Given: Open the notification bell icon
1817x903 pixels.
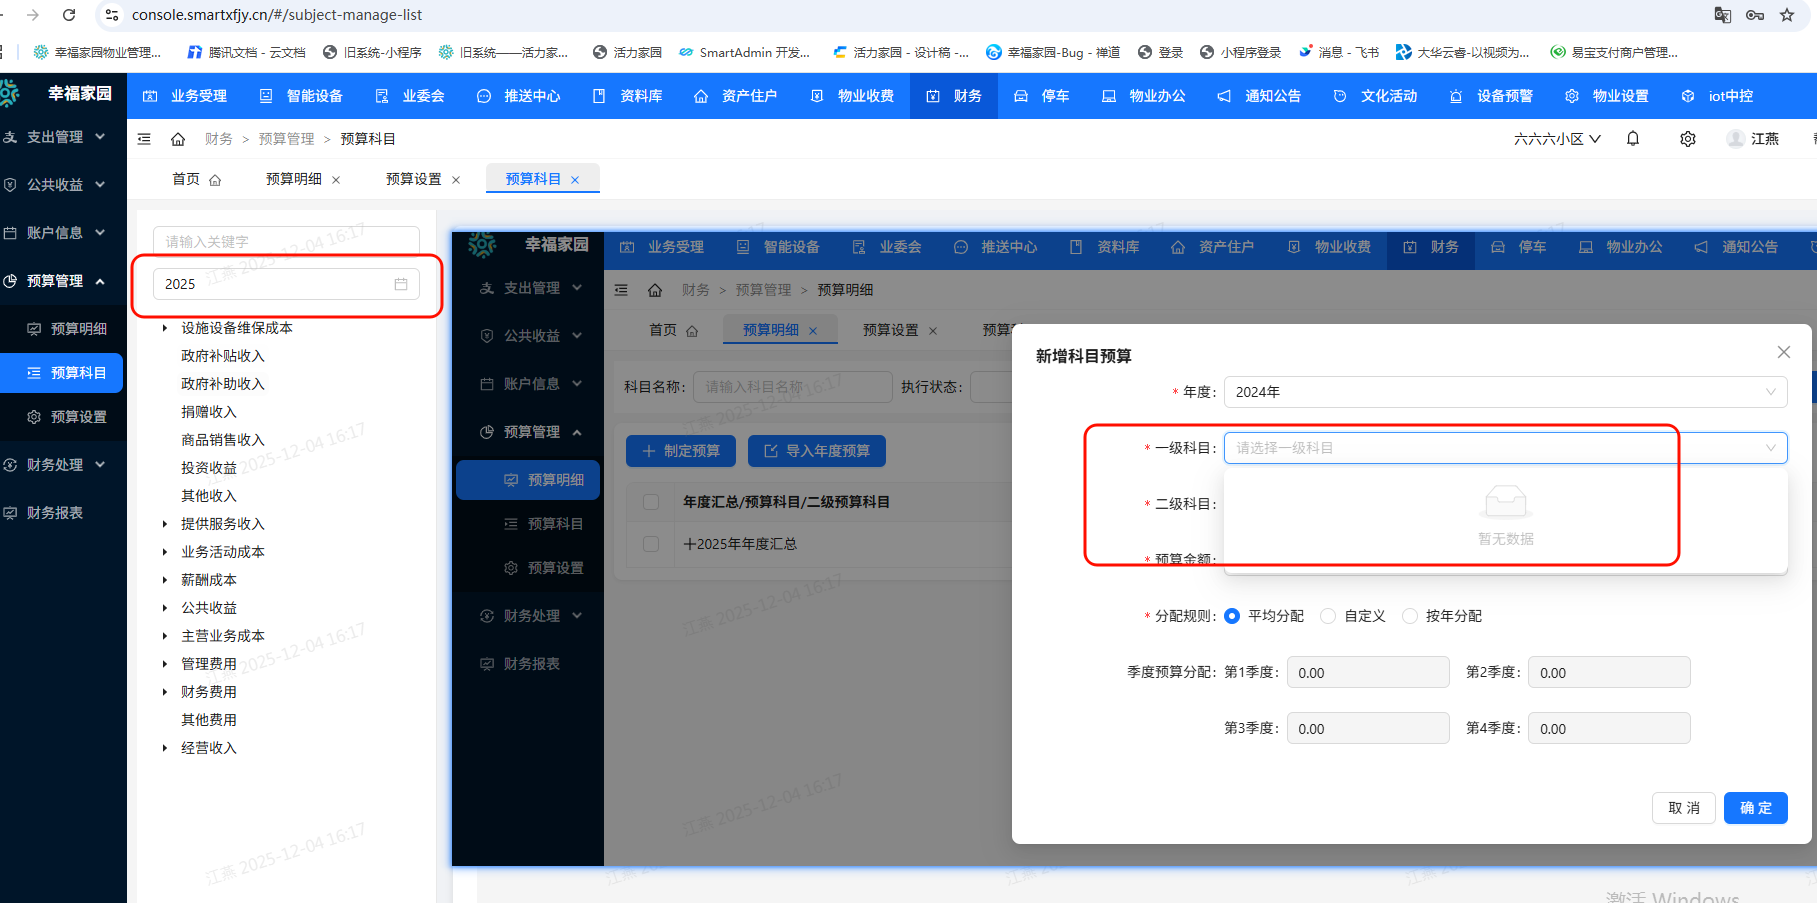Looking at the screenshot, I should point(1633,139).
